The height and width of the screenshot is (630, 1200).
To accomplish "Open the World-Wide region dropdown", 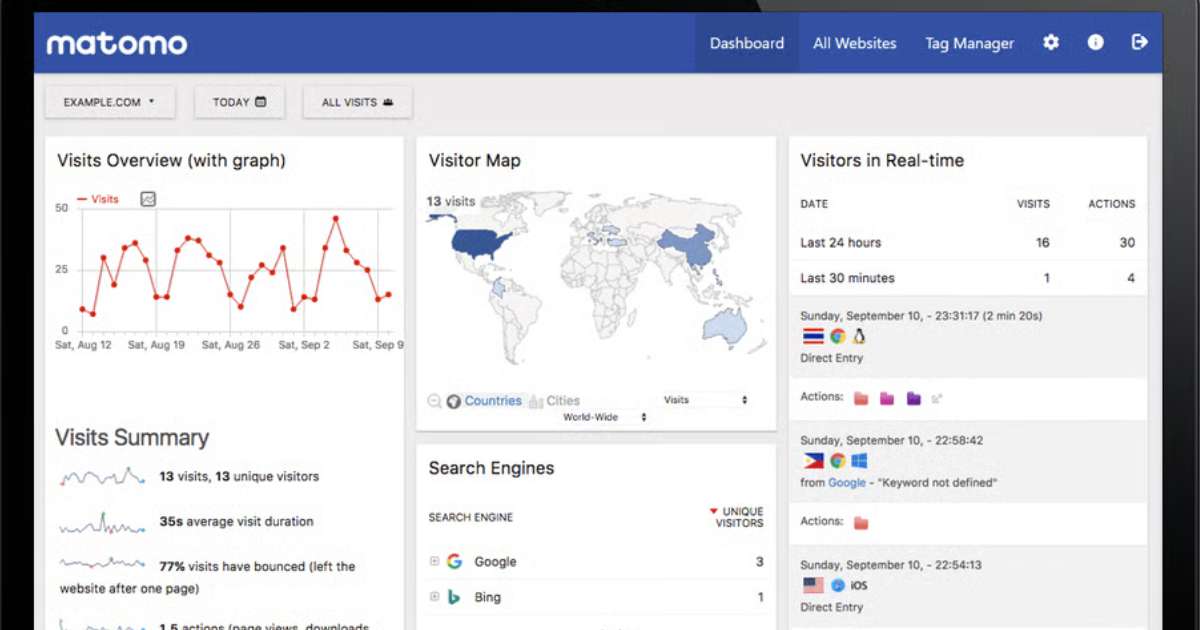I will pyautogui.click(x=605, y=417).
